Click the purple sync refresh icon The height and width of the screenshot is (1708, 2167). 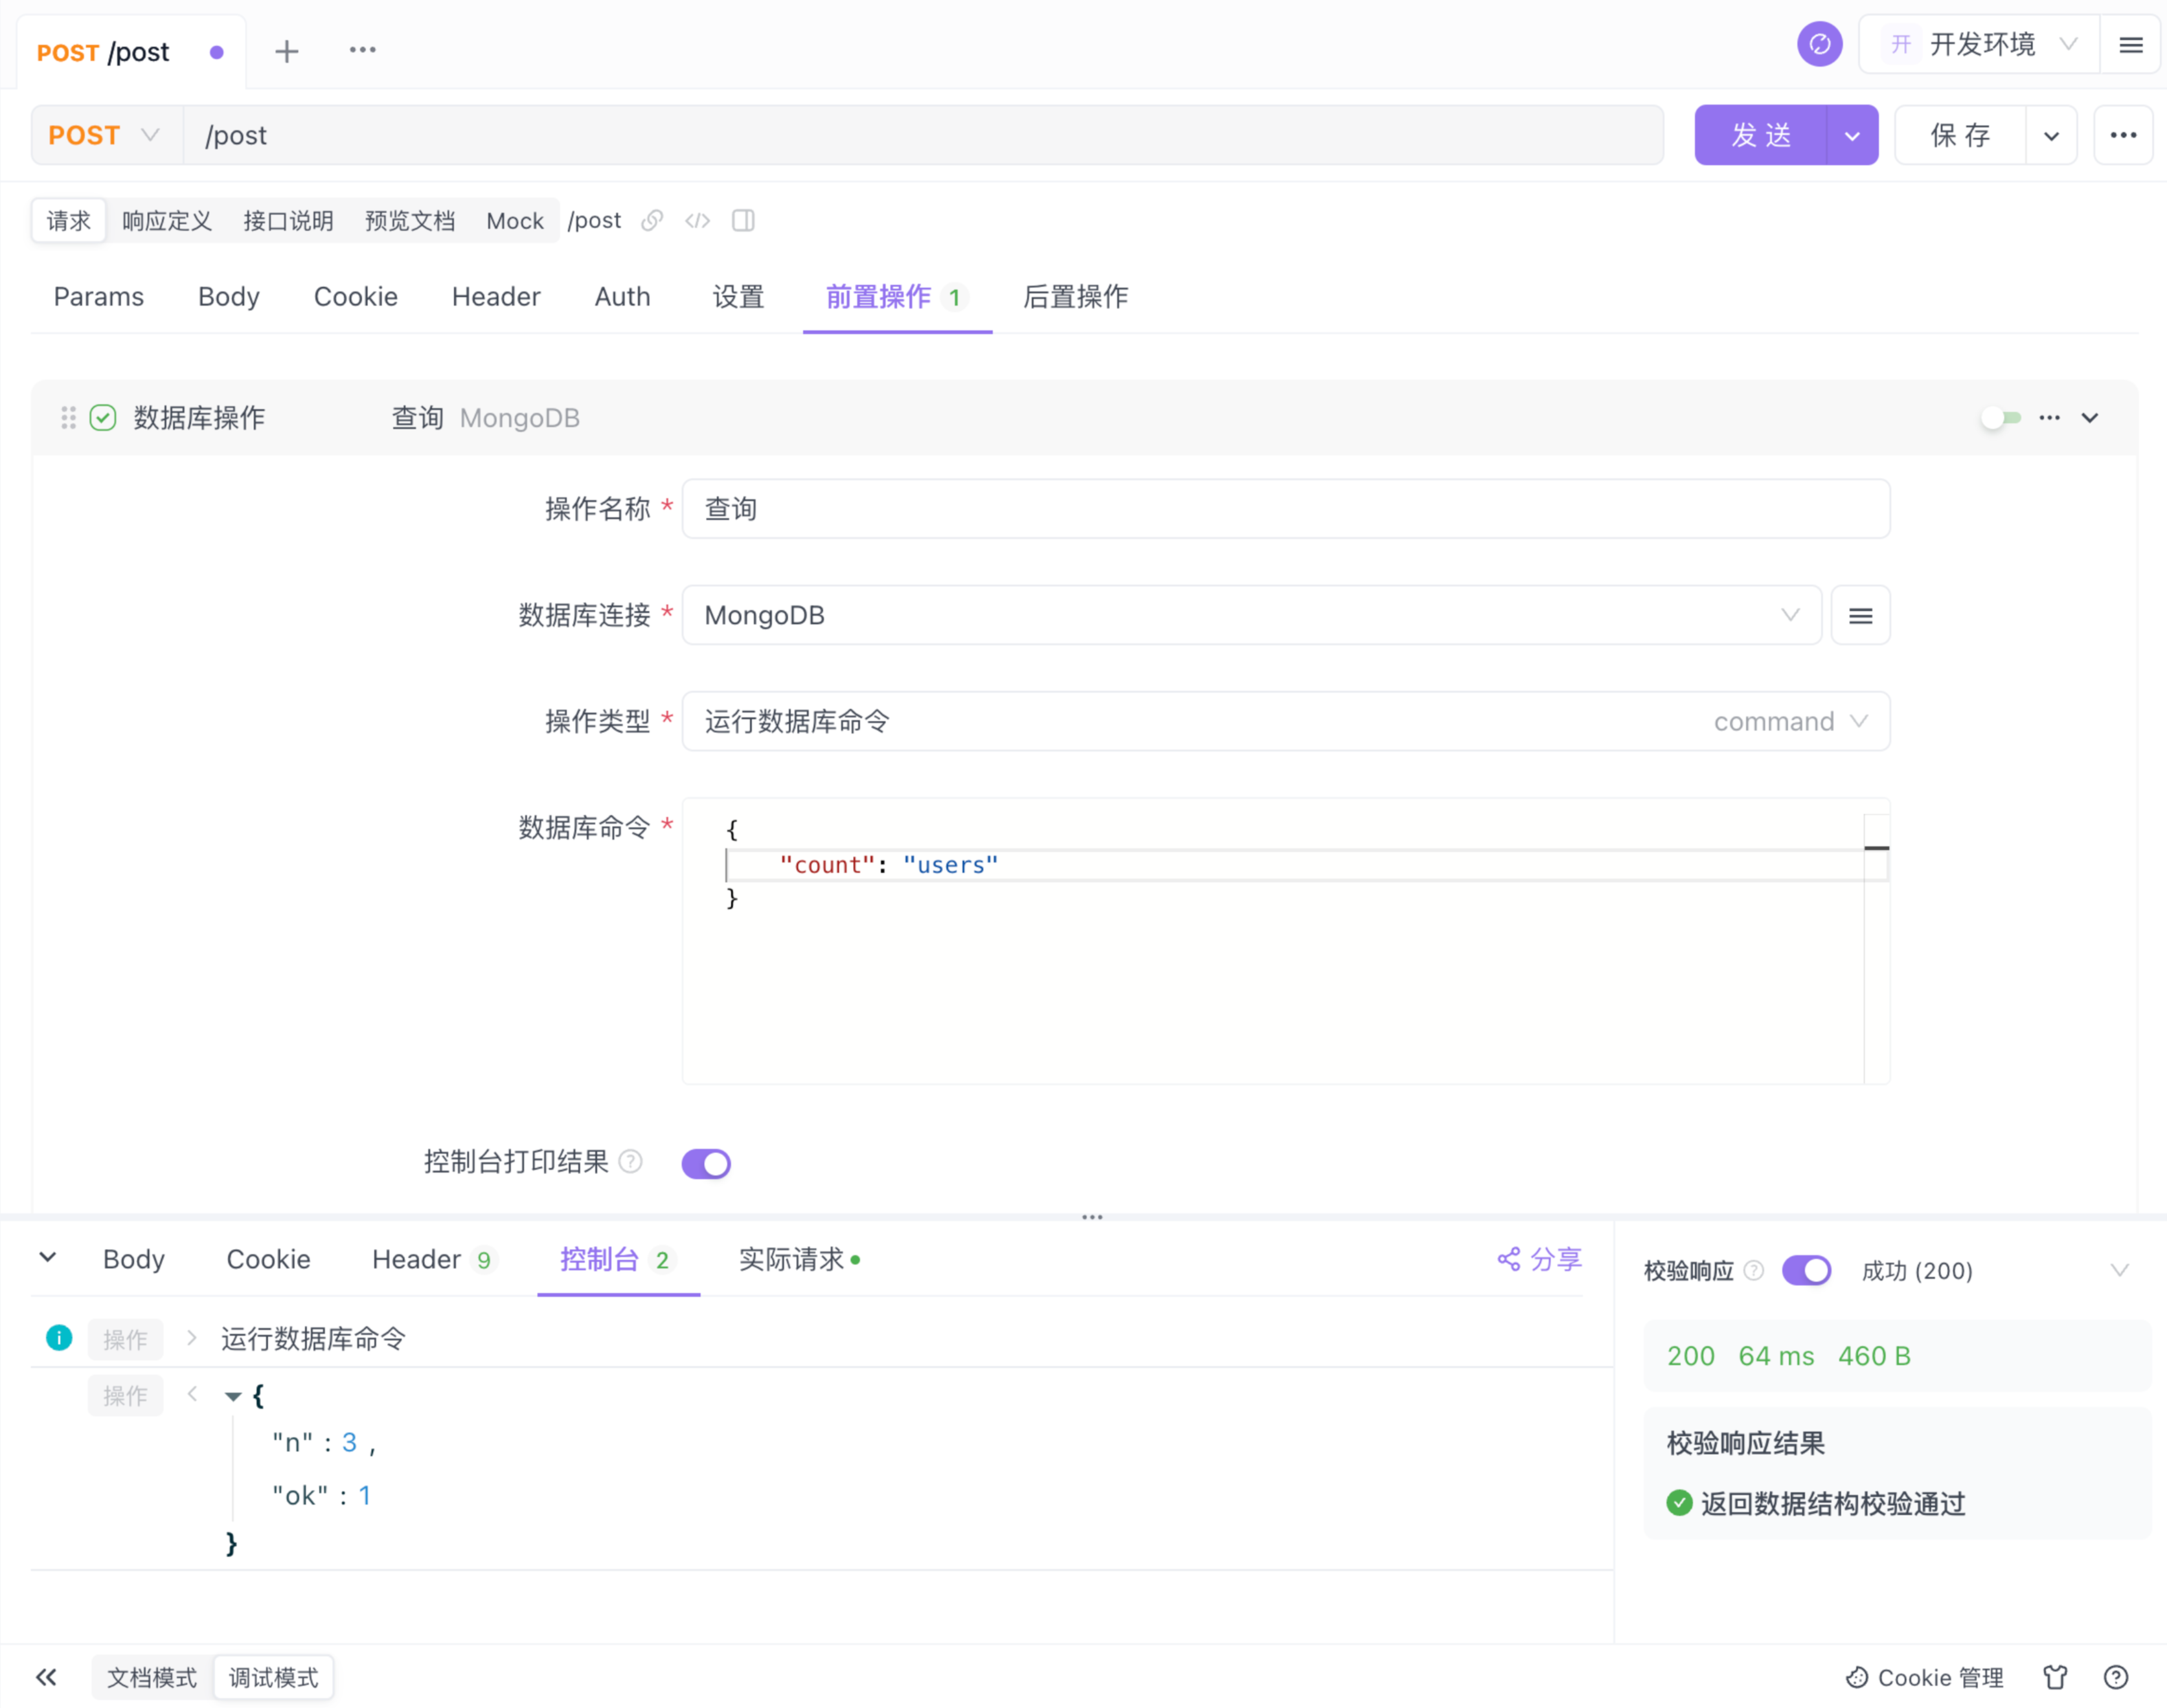[1819, 45]
